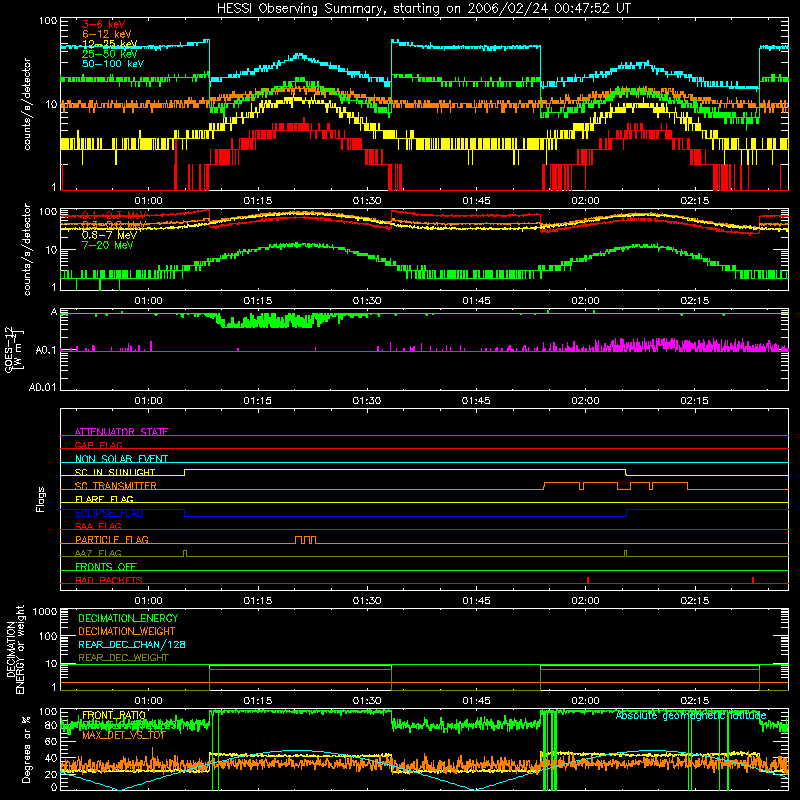Select the green FRONTS_OFF label
The image size is (800, 800).
click(x=106, y=566)
